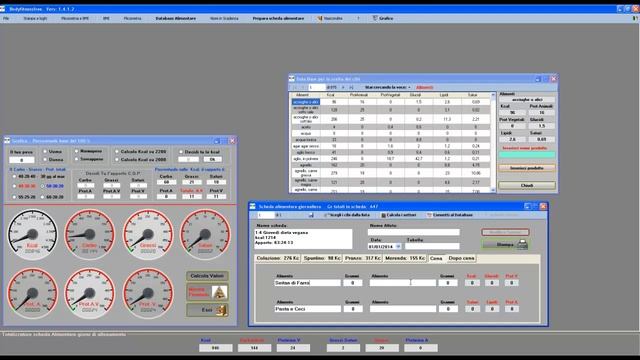Select Decidi tu le kcal option
The image size is (640, 360).
tap(181, 152)
